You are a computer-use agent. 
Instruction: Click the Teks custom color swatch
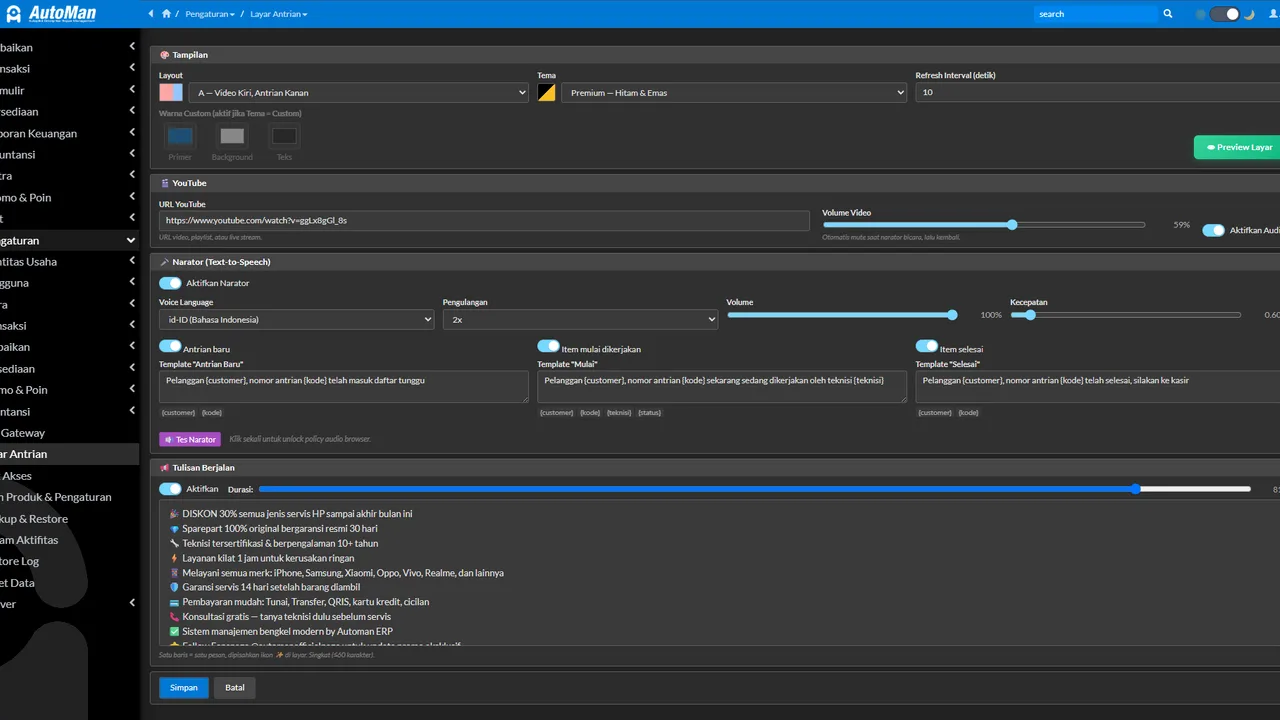pyautogui.click(x=284, y=136)
